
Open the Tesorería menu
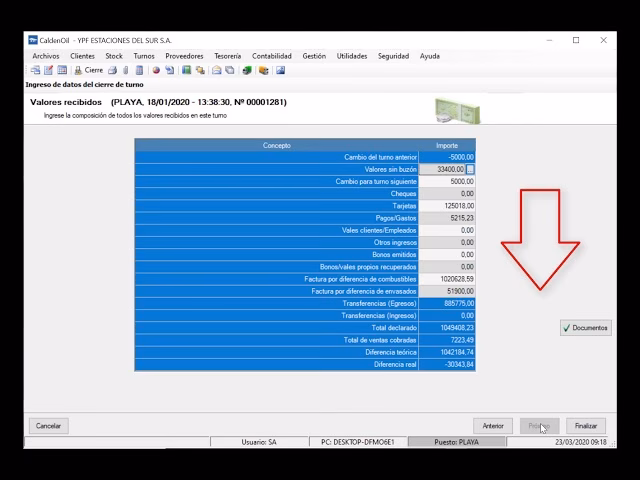pos(227,56)
